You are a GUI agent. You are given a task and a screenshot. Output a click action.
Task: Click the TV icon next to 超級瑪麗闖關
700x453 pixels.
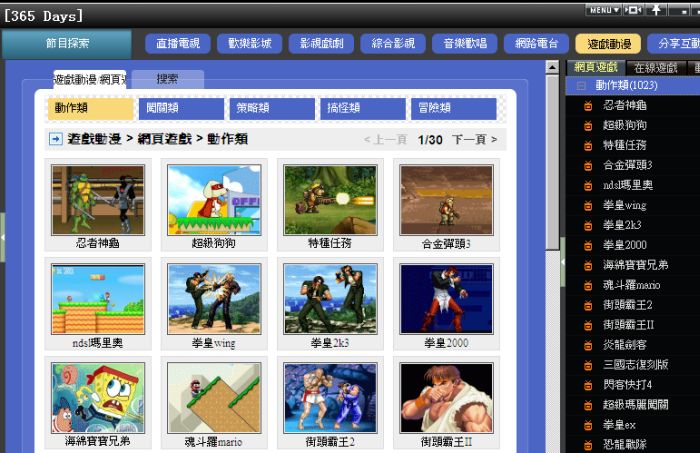[x=588, y=405]
